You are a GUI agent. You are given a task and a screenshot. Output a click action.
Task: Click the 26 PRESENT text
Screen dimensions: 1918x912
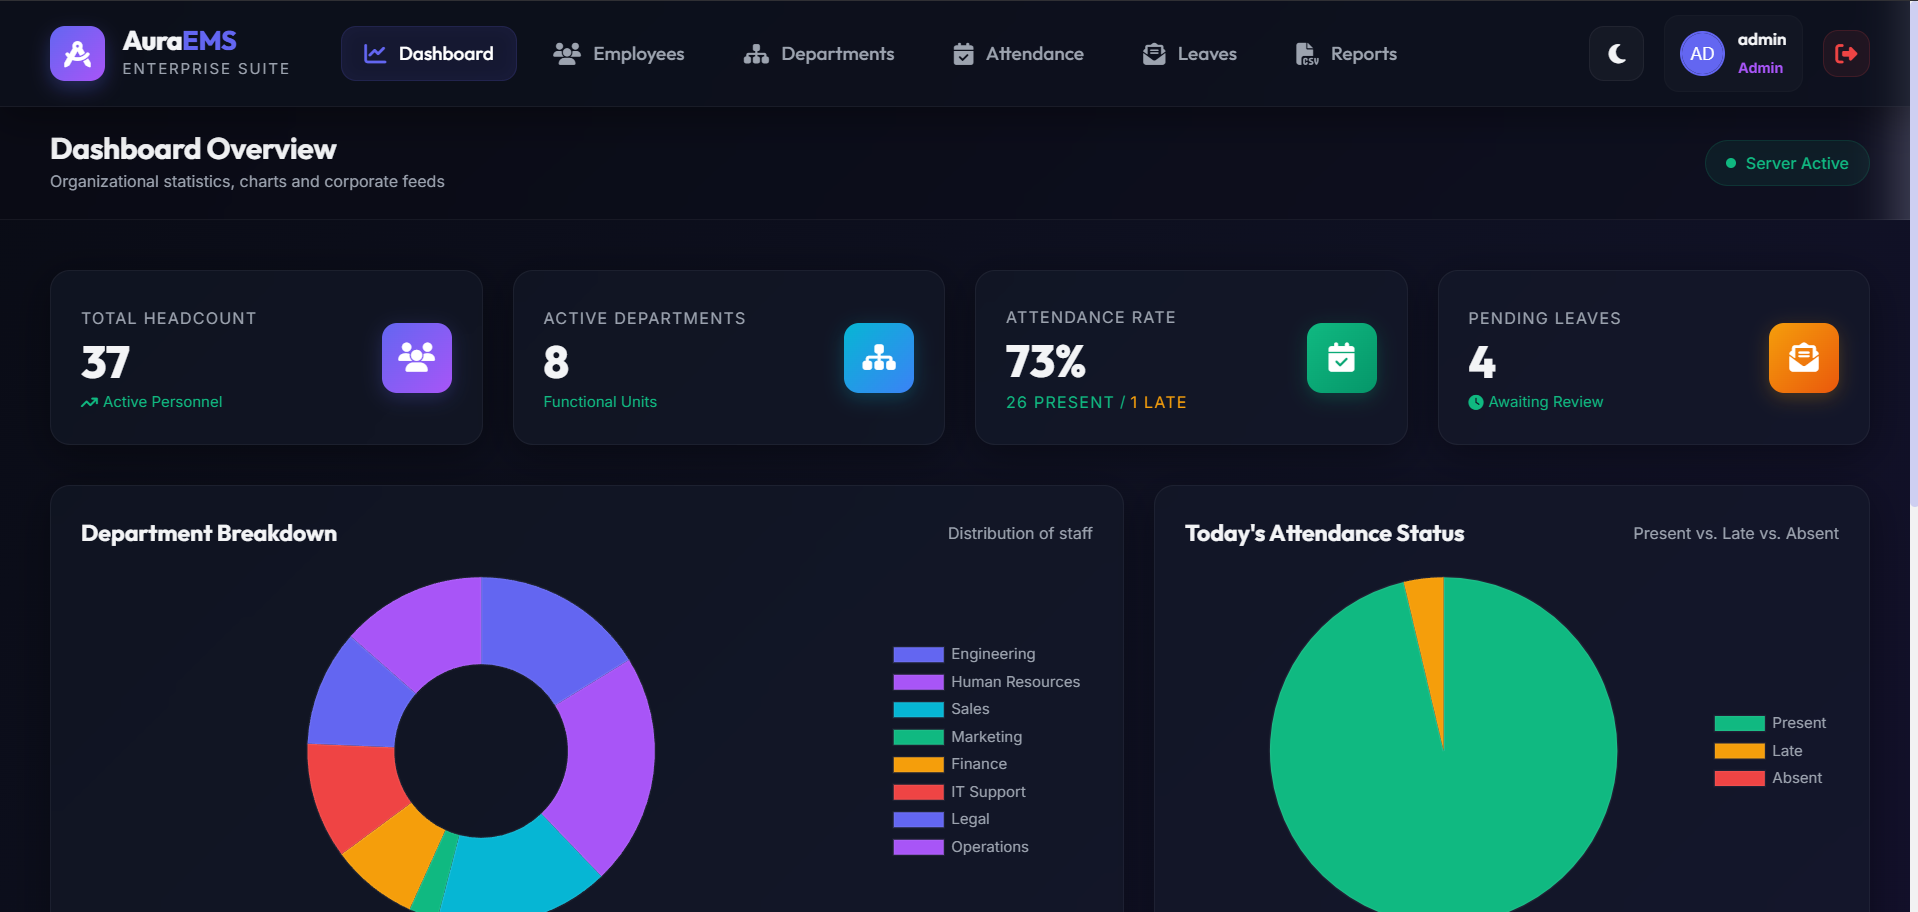point(1059,402)
